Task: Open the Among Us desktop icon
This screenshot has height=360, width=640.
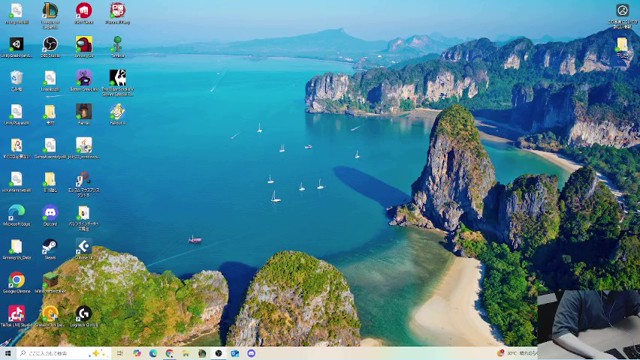Action: click(84, 44)
